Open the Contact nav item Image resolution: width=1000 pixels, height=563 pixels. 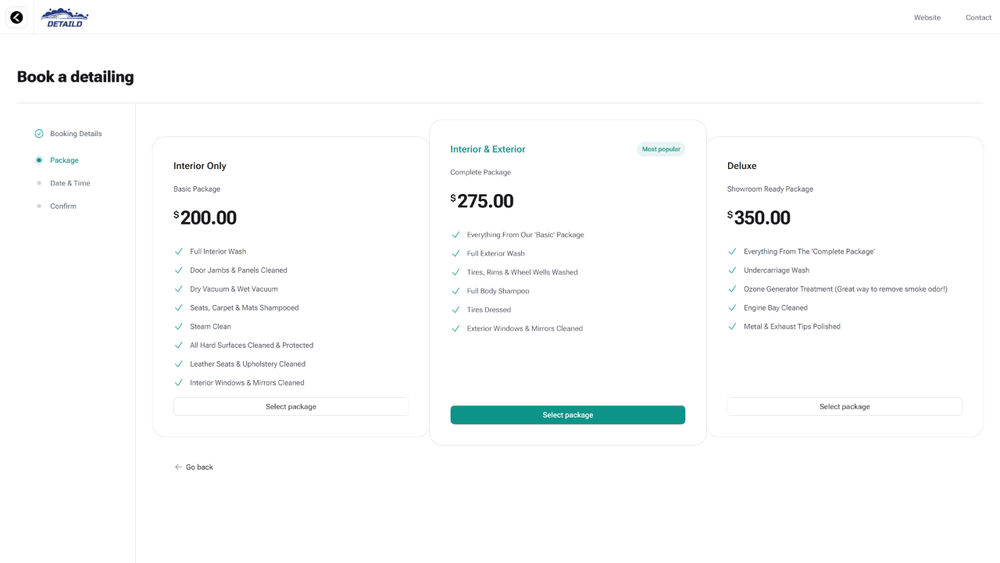click(978, 18)
